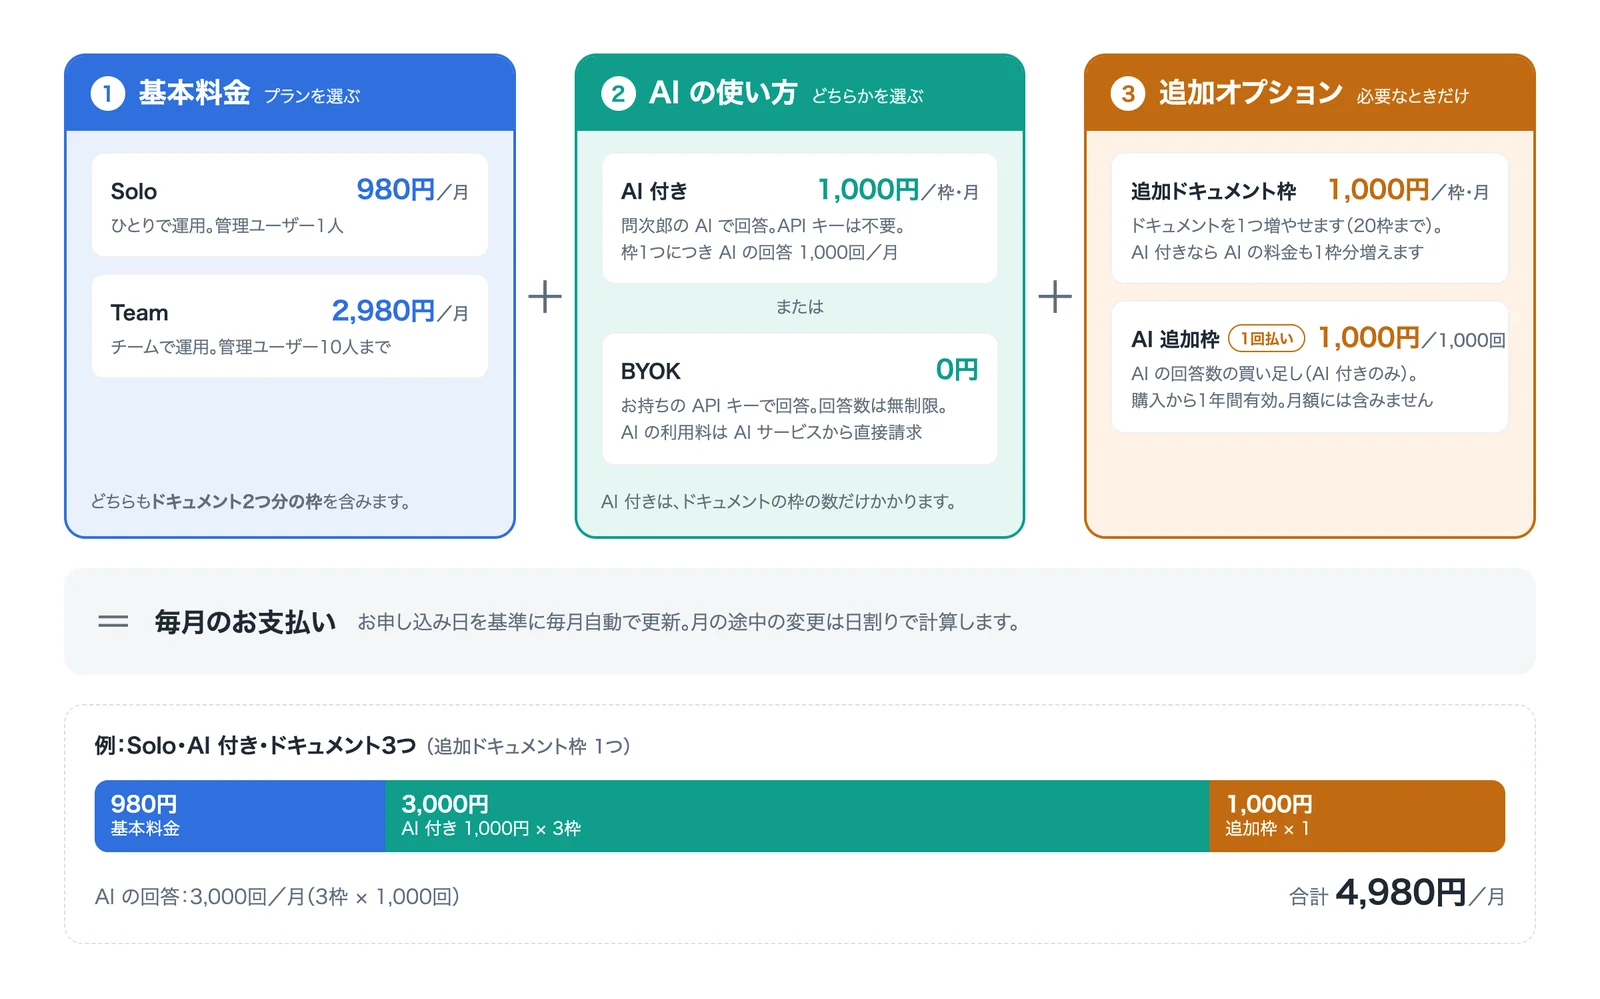Viewport: 1600px width, 999px height.
Task: Click the plus sign between AI and 追加オプション panels
Action: point(1055,297)
